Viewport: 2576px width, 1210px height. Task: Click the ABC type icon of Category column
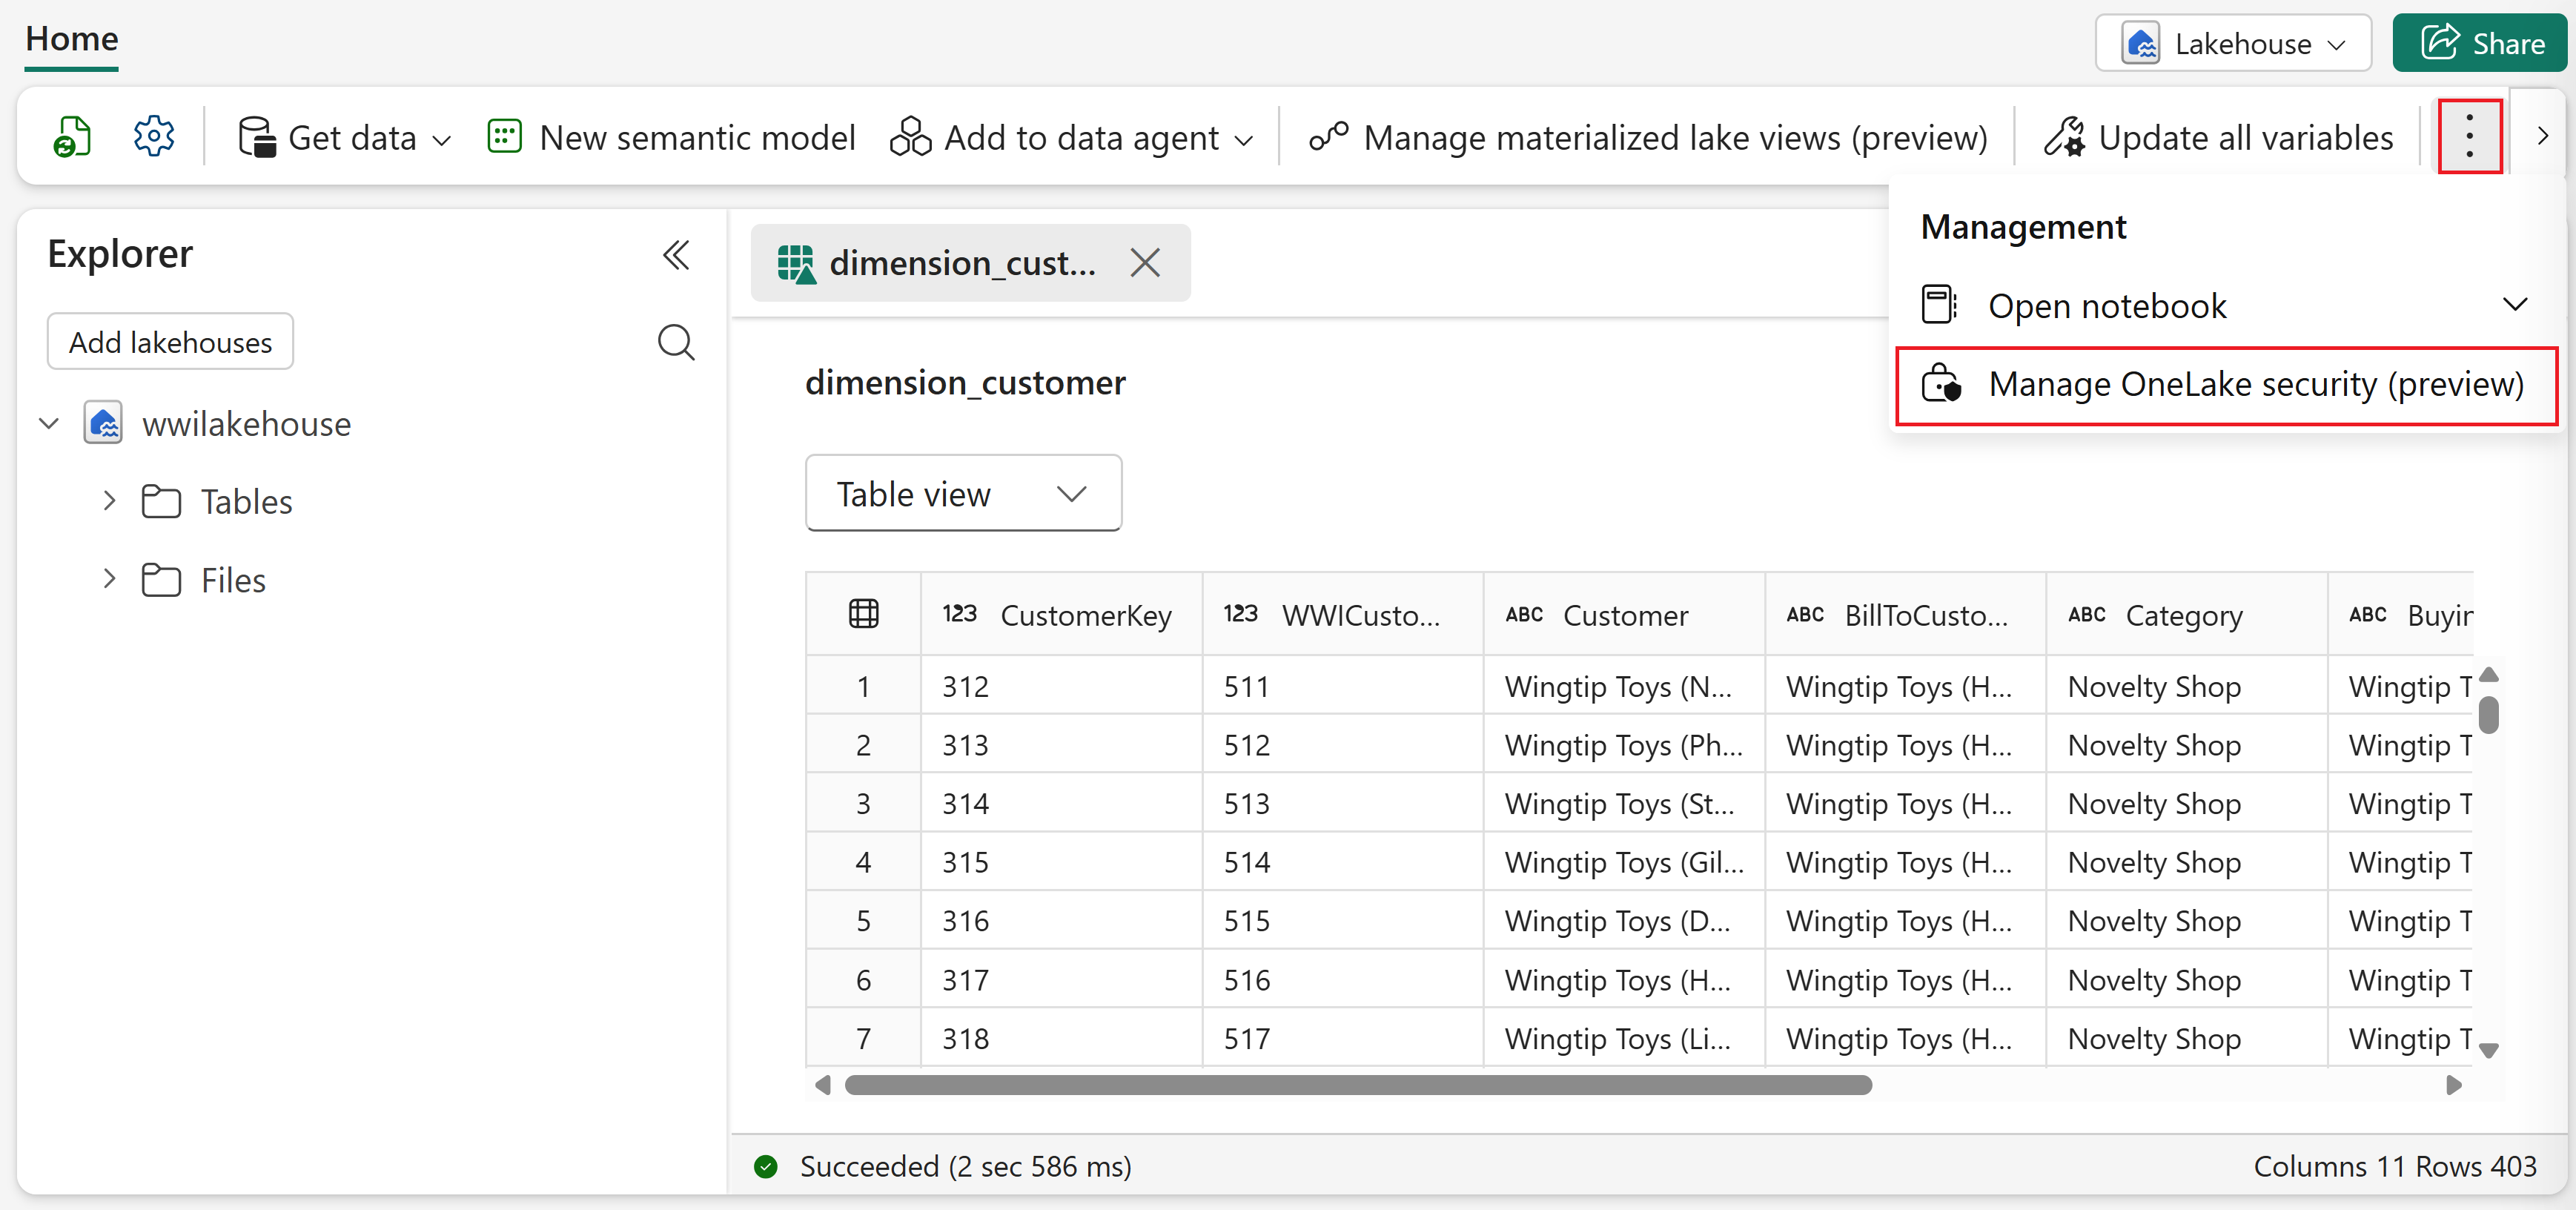tap(2086, 614)
